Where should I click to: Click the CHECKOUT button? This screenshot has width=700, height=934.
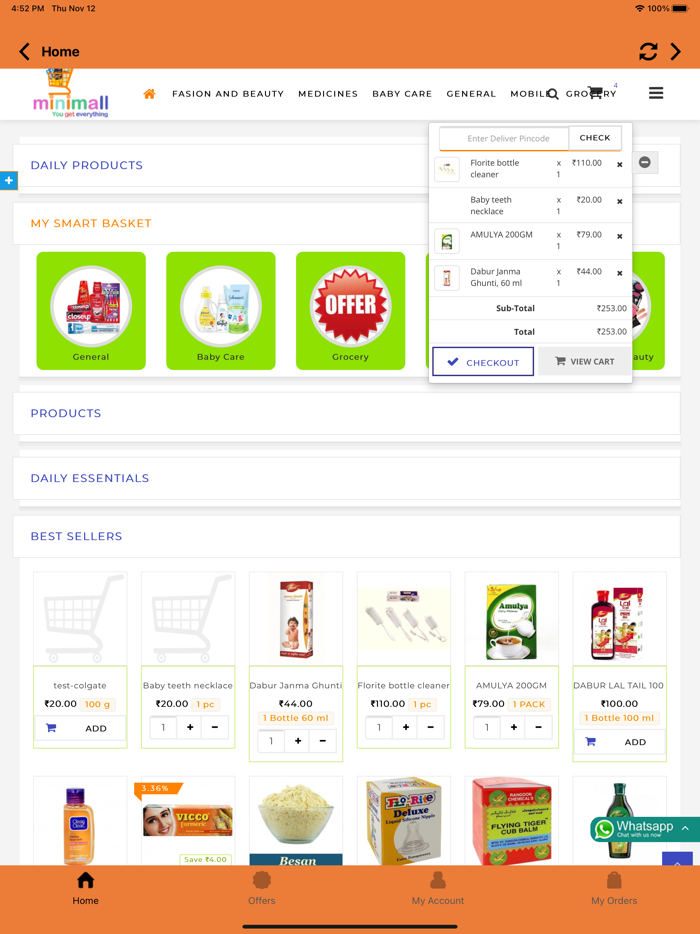click(483, 362)
